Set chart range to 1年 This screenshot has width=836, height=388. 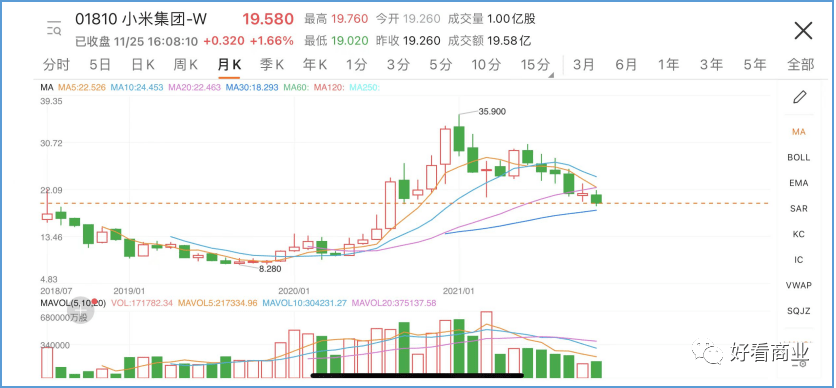(x=669, y=65)
